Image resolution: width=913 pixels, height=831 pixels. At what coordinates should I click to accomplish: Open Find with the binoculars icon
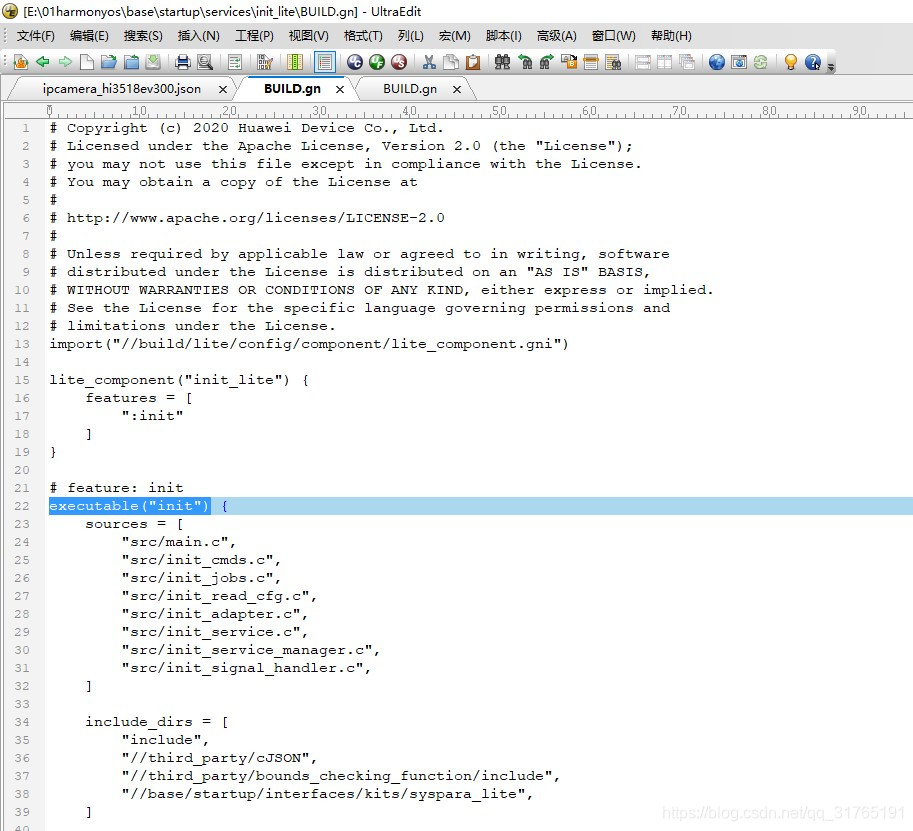pos(502,61)
